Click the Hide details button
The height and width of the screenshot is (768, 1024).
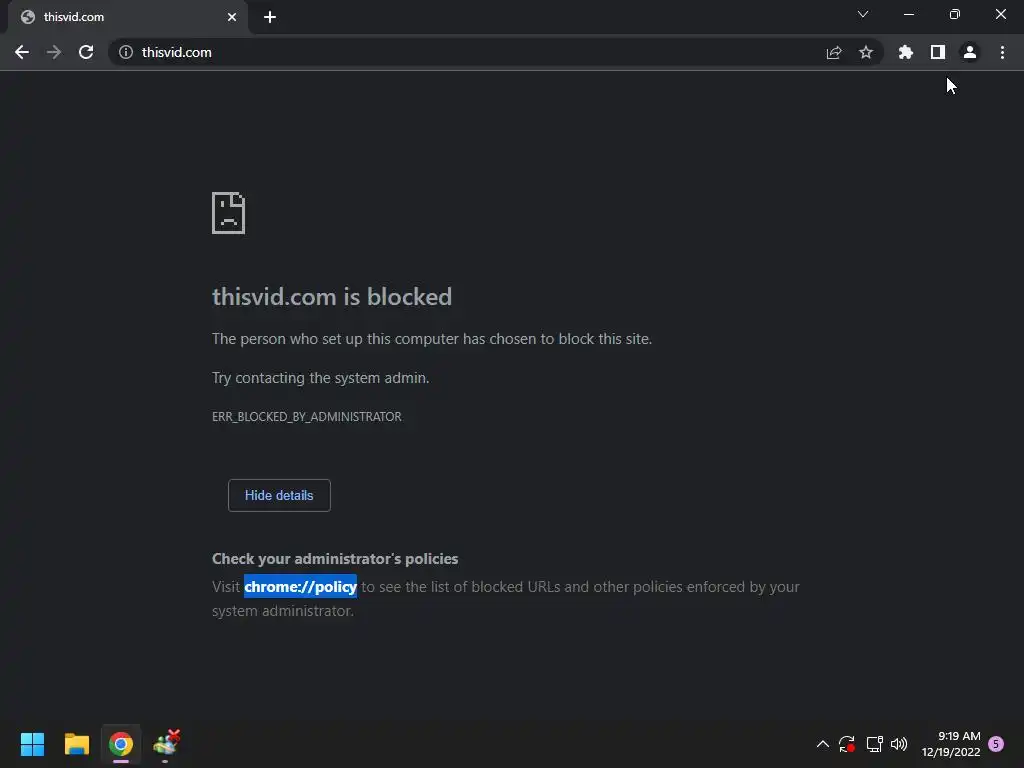[x=279, y=496]
